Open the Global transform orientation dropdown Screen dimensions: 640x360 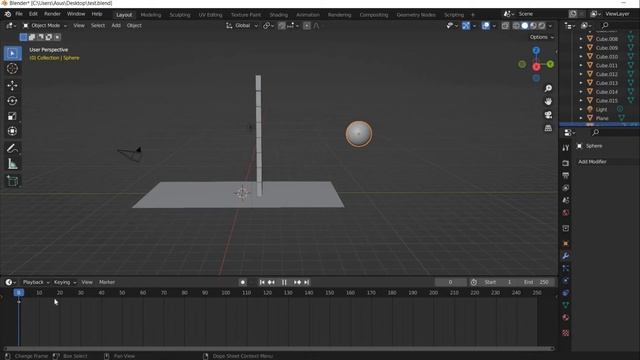[x=242, y=26]
